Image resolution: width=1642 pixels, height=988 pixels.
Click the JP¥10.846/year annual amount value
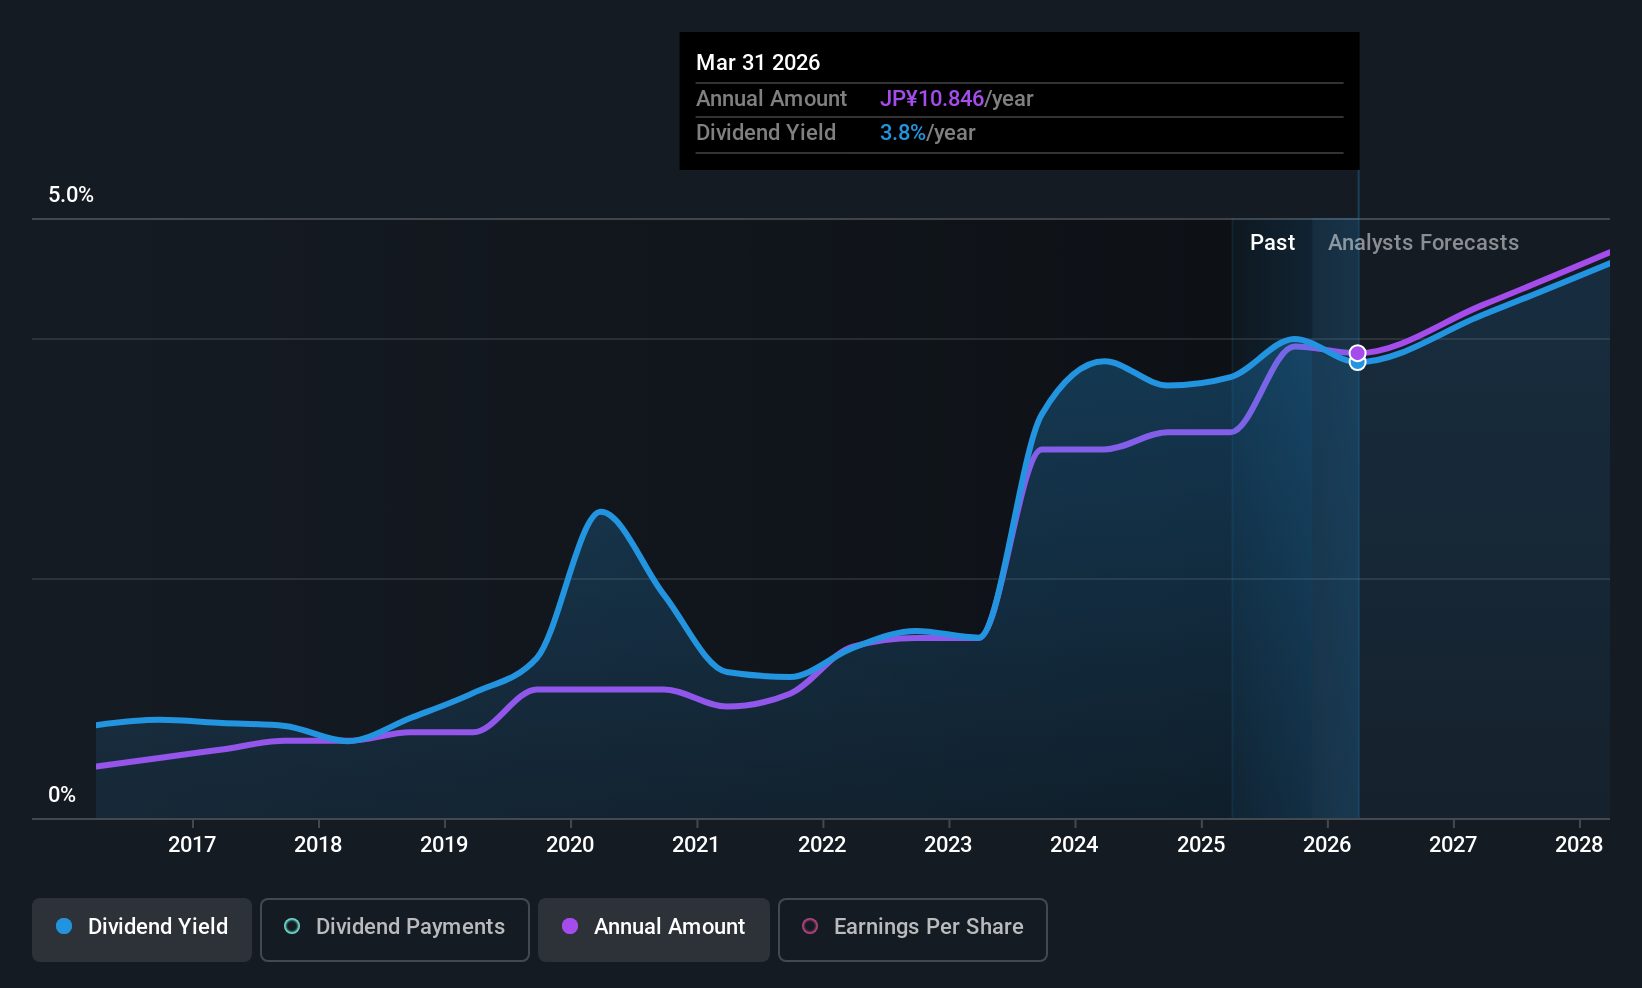click(933, 98)
